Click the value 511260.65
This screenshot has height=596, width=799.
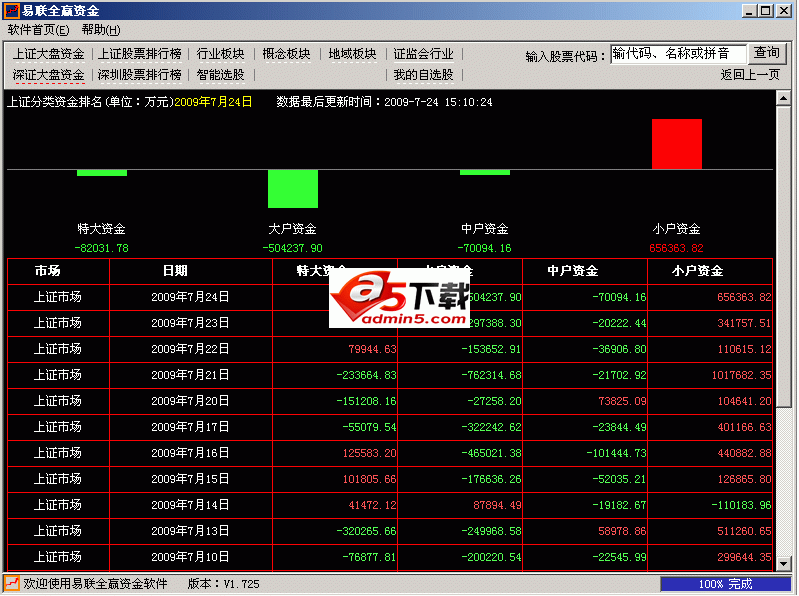pos(744,531)
